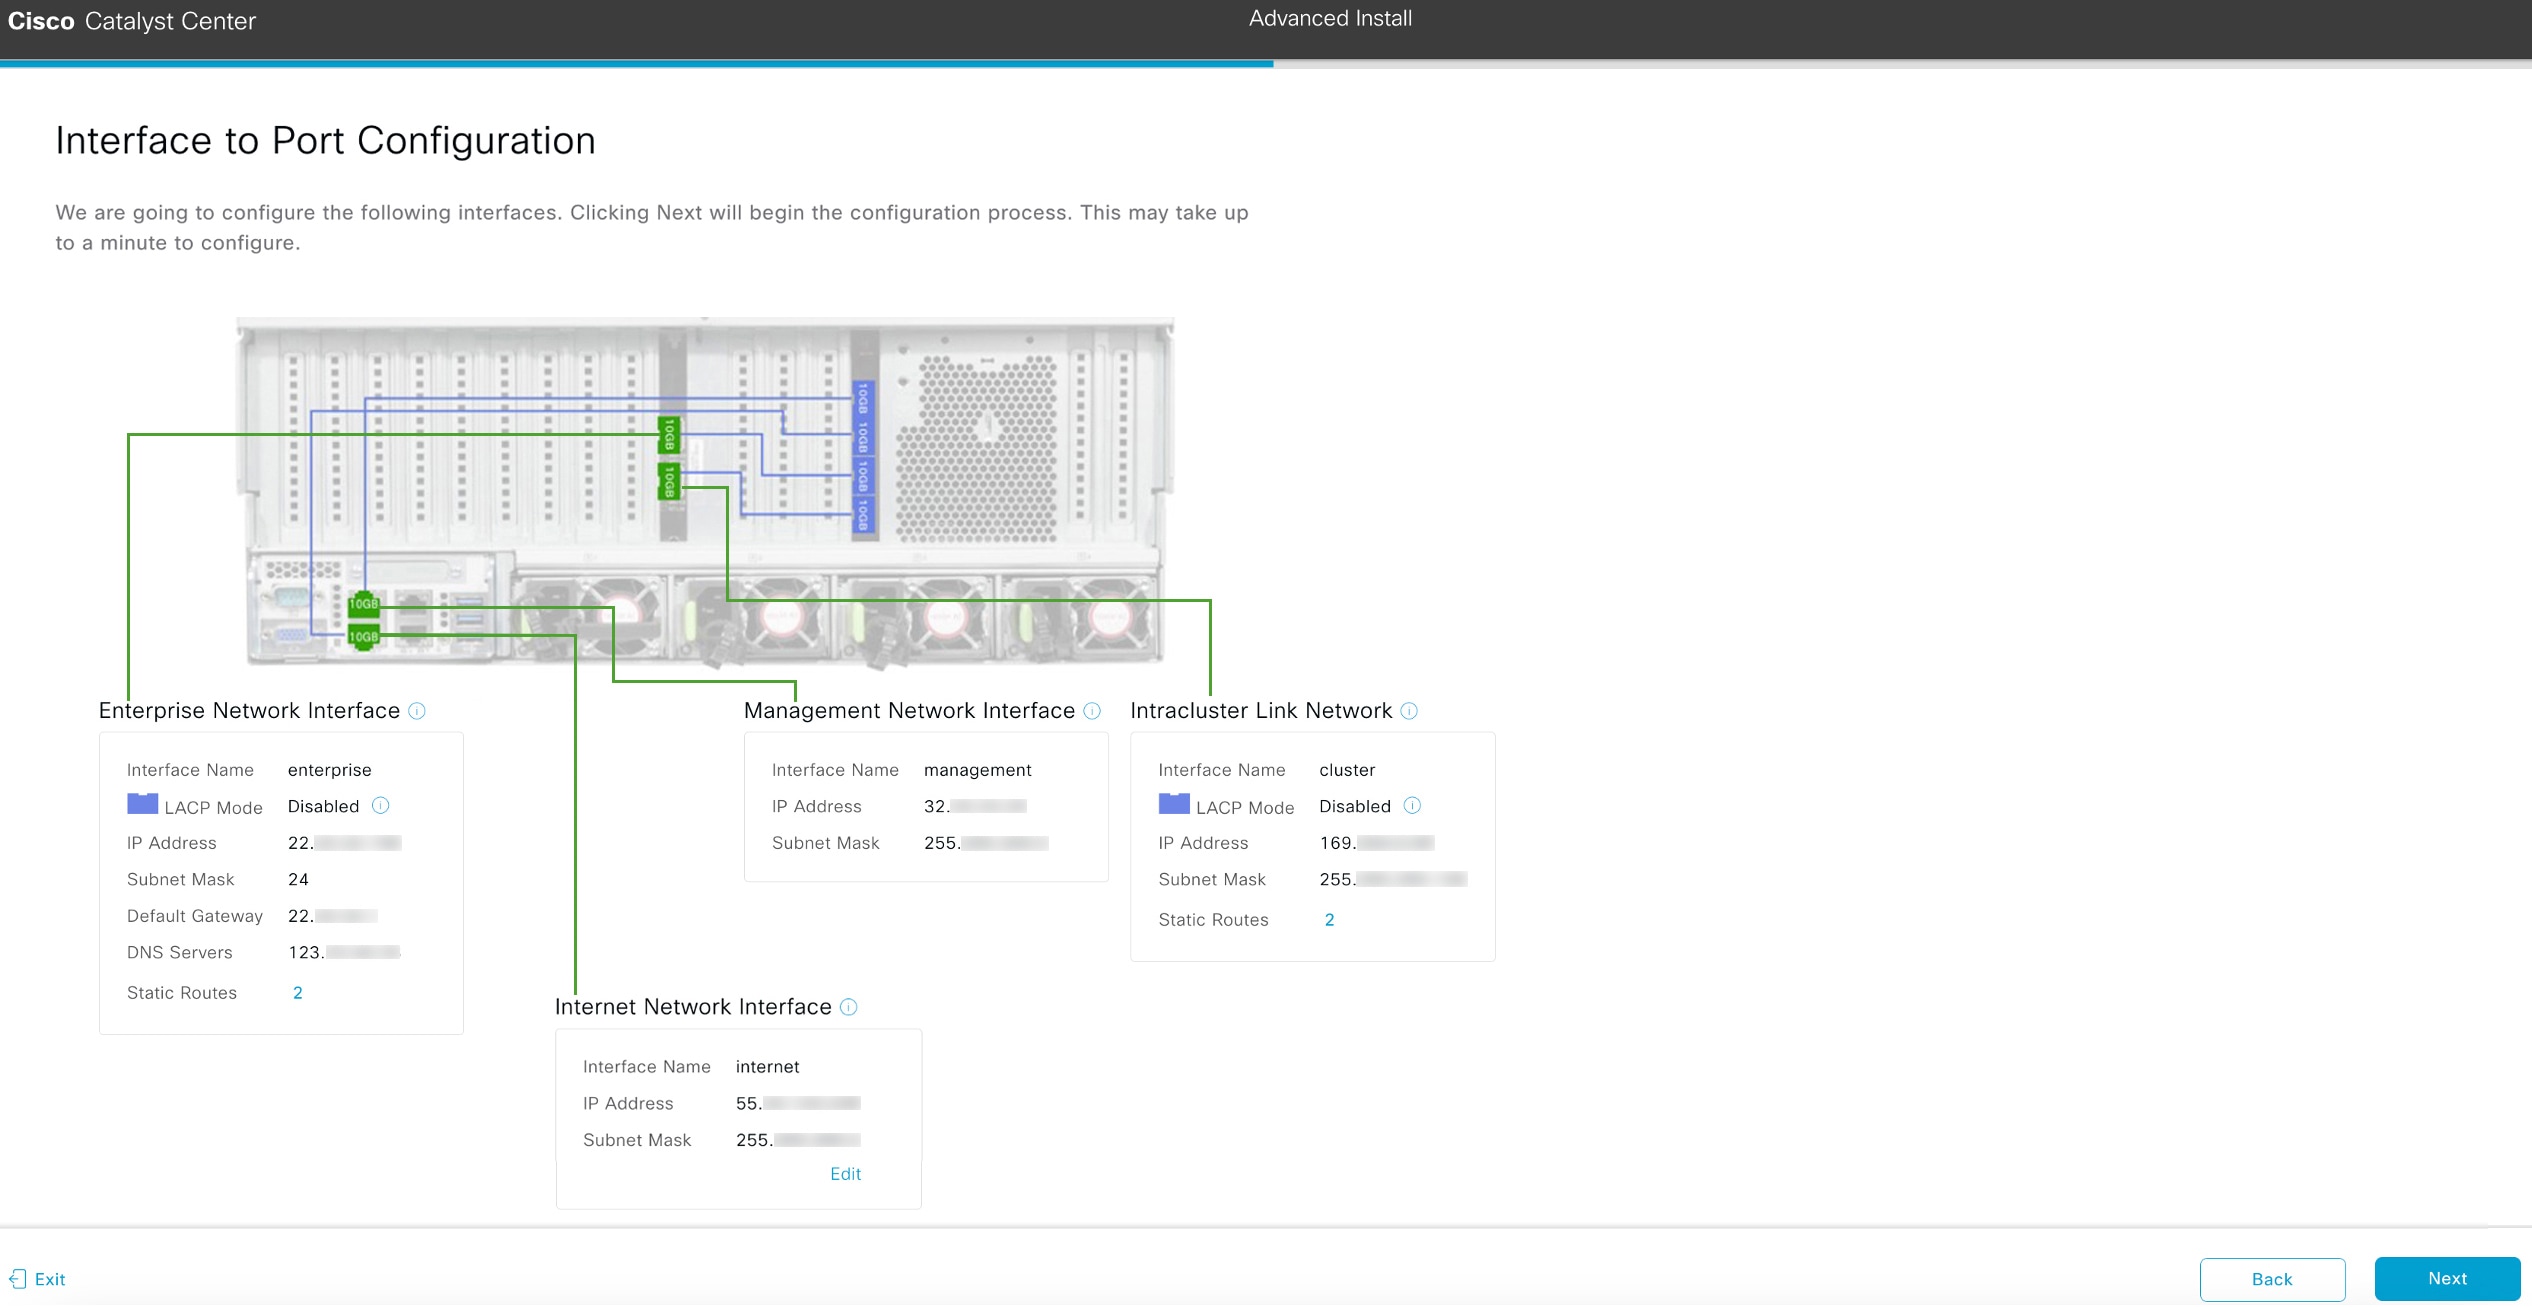This screenshot has width=2532, height=1307.
Task: Select a green 10GB port on the server diagram
Action: [362, 604]
